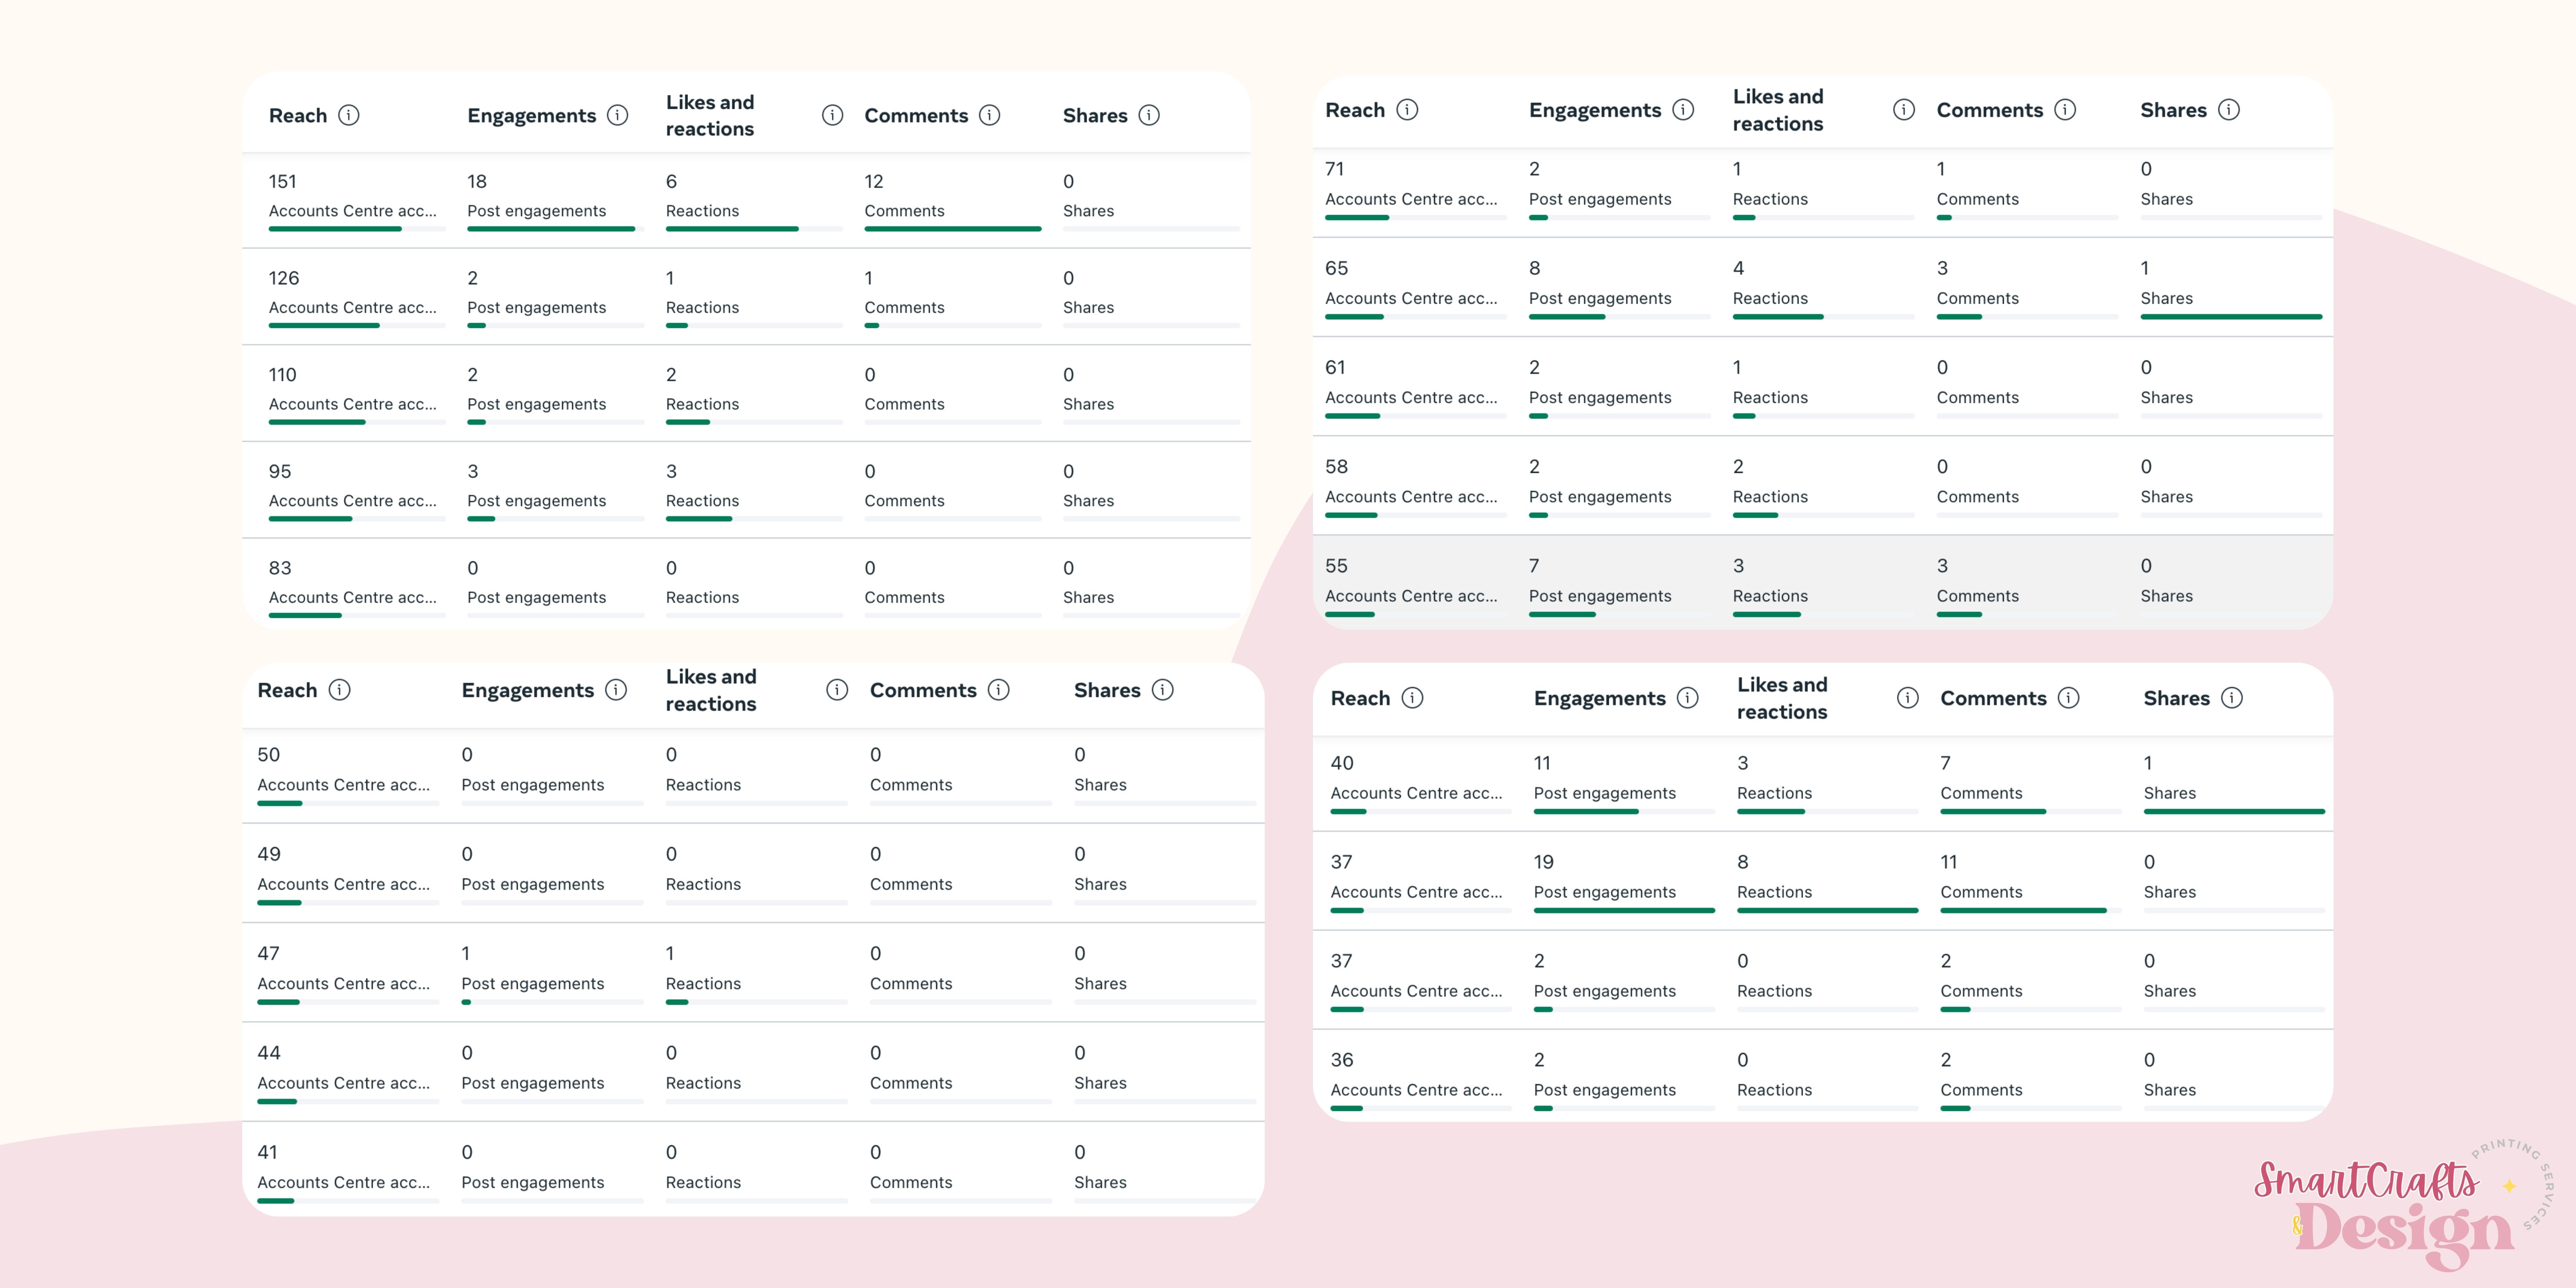Click Reach info icon above the 40-reach table

point(1412,698)
